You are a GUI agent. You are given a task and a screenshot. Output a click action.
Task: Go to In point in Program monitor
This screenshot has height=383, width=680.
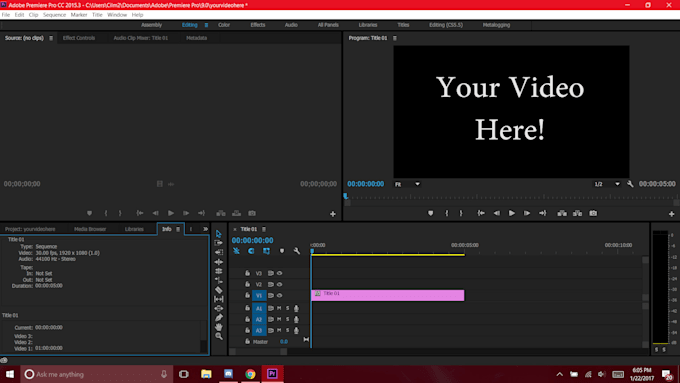pyautogui.click(x=481, y=213)
